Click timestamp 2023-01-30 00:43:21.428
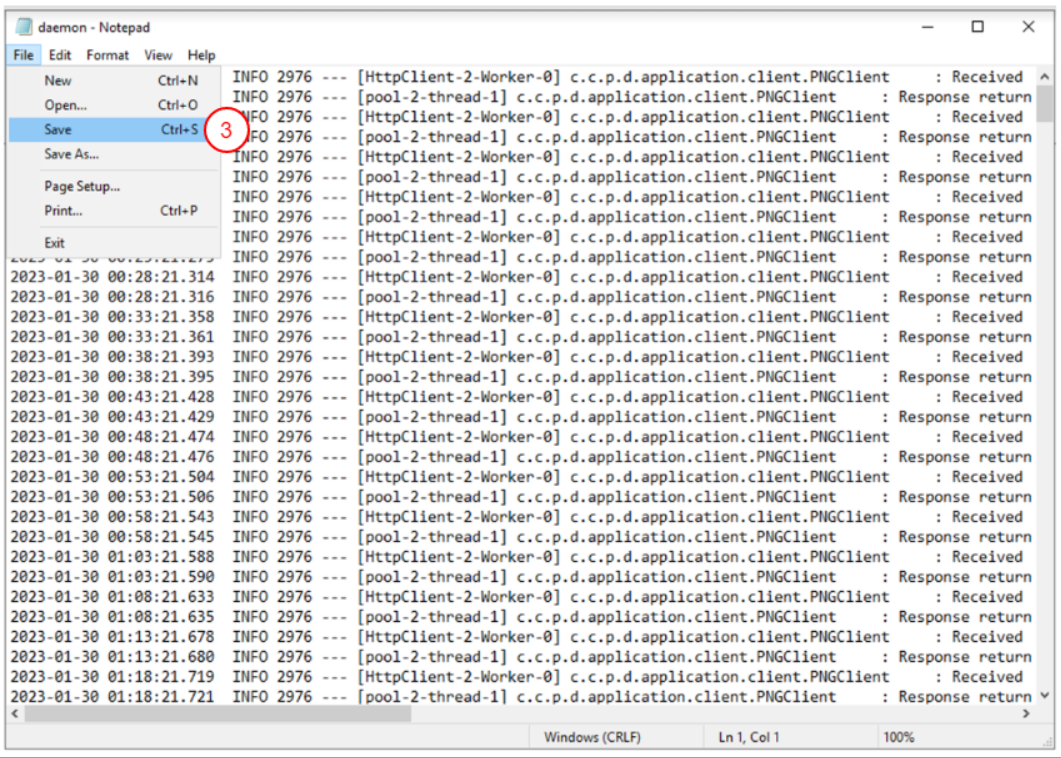1061x758 pixels. tap(112, 397)
